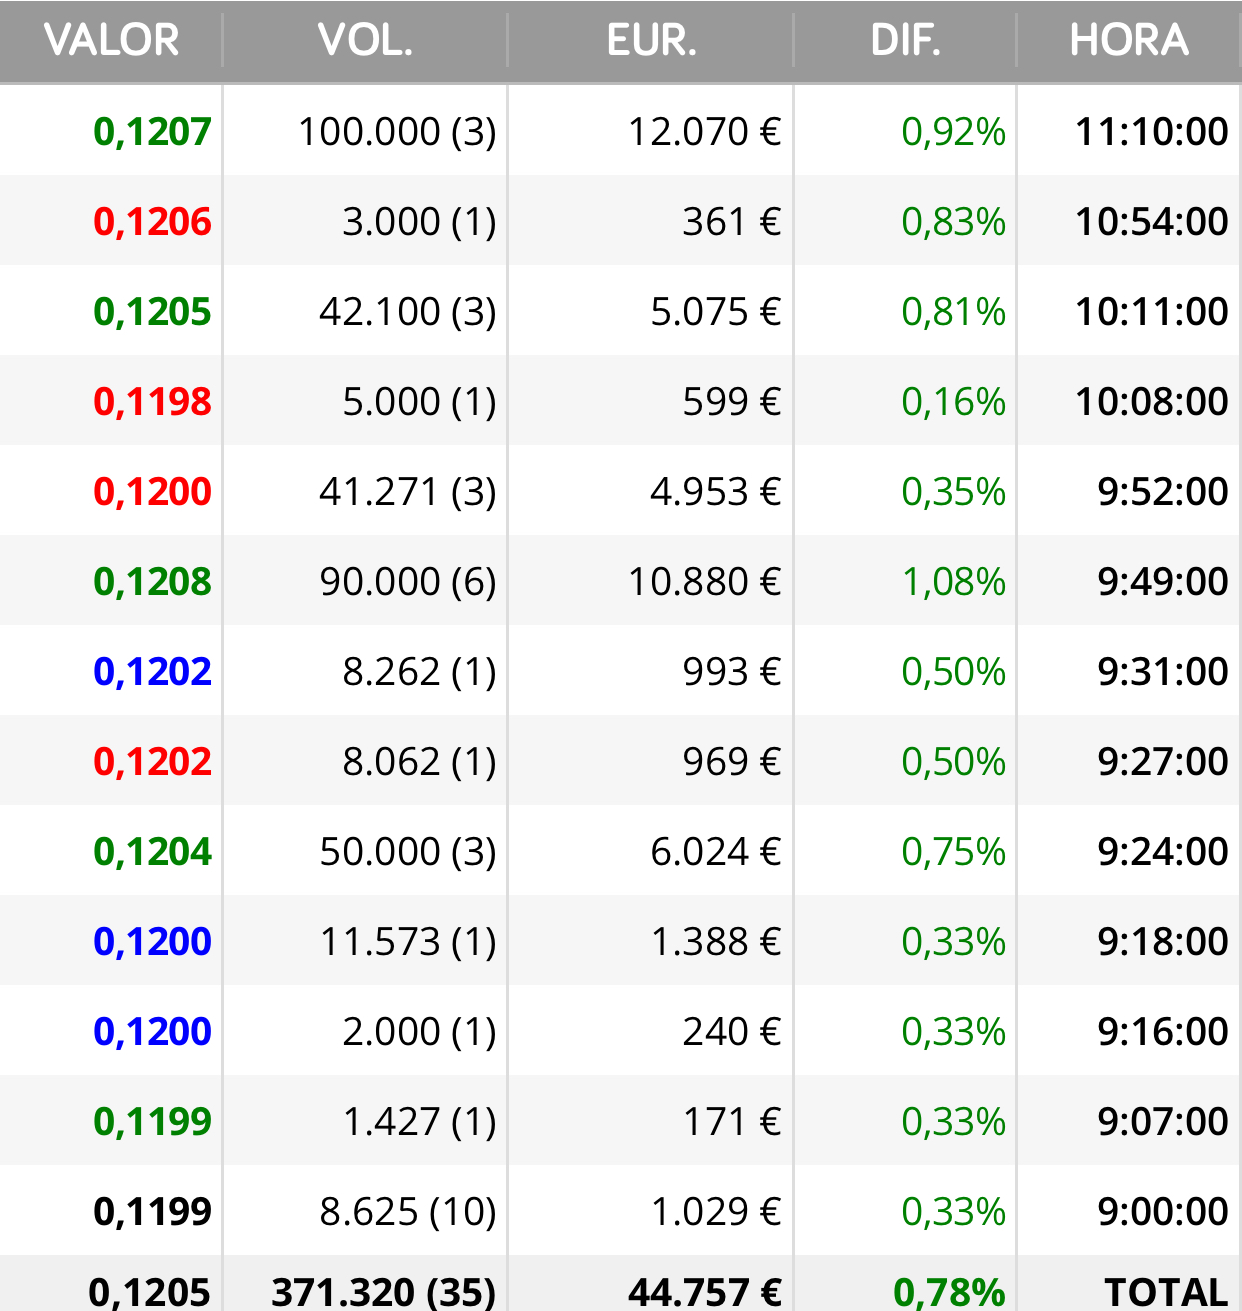Image resolution: width=1242 pixels, height=1311 pixels.
Task: Select difference 1,08%
Action: [x=953, y=582]
